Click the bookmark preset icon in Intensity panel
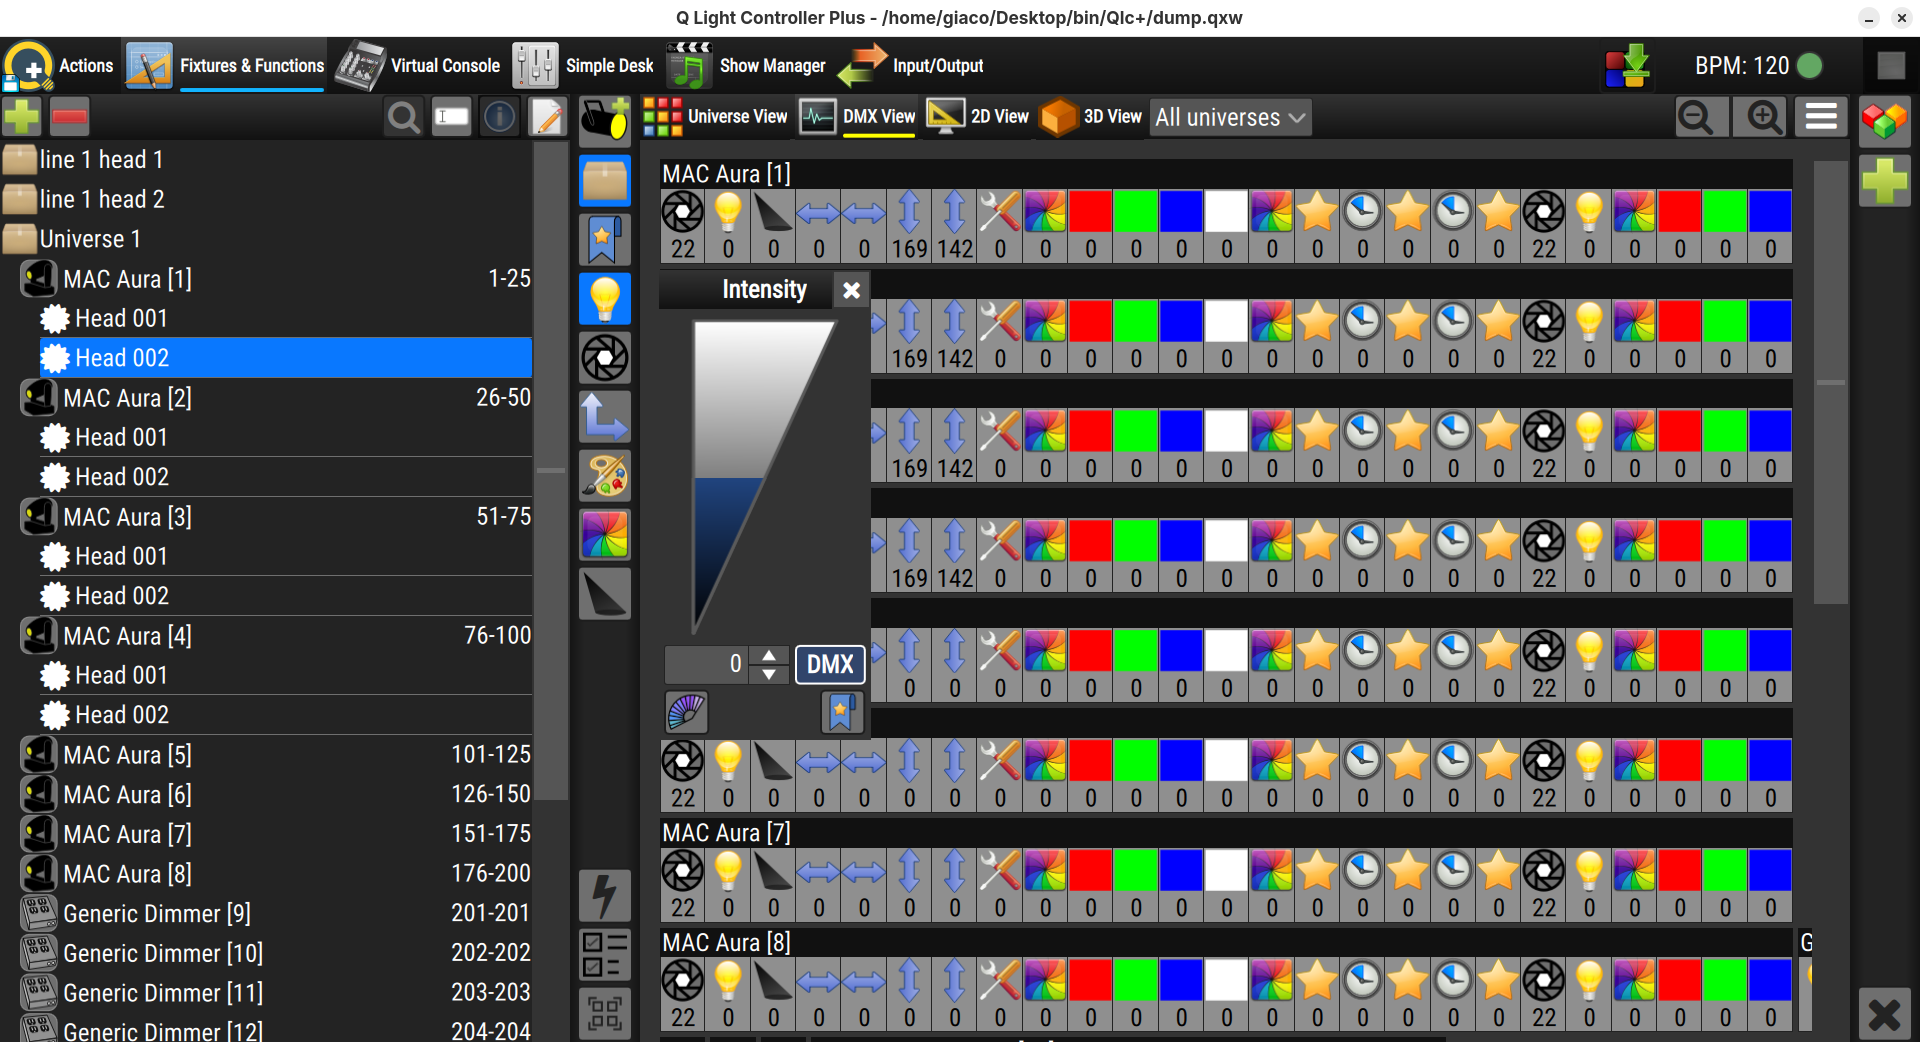This screenshot has width=1920, height=1042. [842, 712]
